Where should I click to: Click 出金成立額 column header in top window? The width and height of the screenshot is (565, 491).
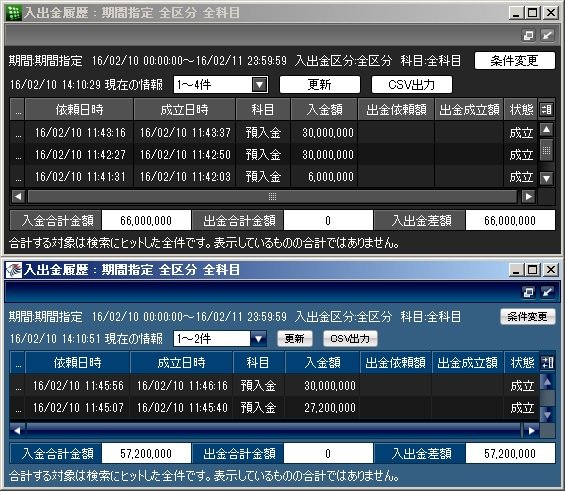pos(469,110)
